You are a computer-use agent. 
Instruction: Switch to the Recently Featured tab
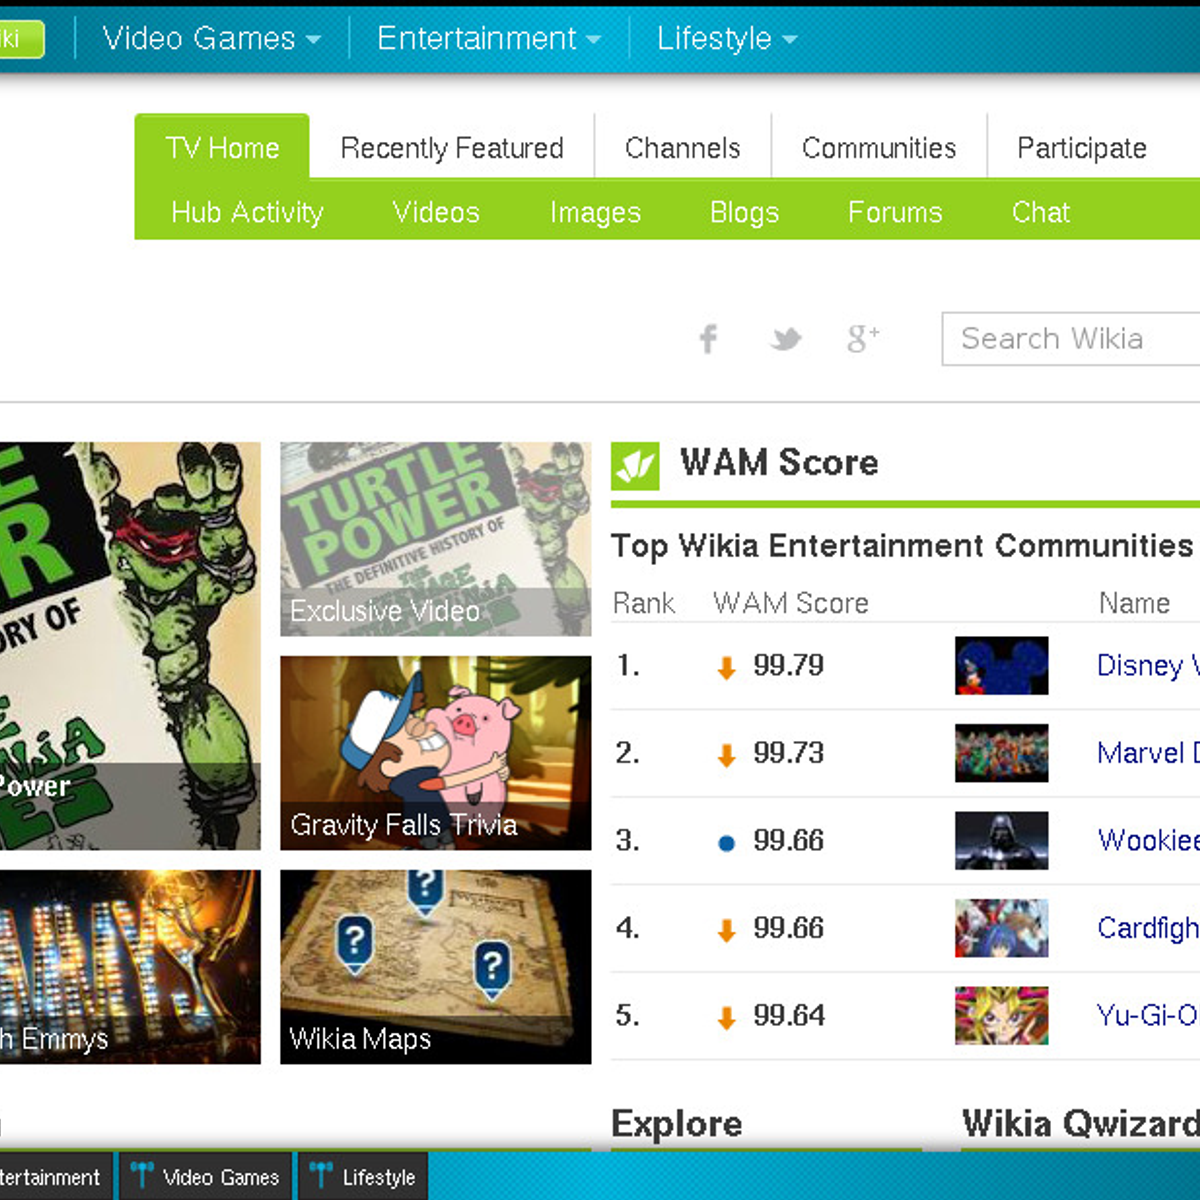[452, 148]
